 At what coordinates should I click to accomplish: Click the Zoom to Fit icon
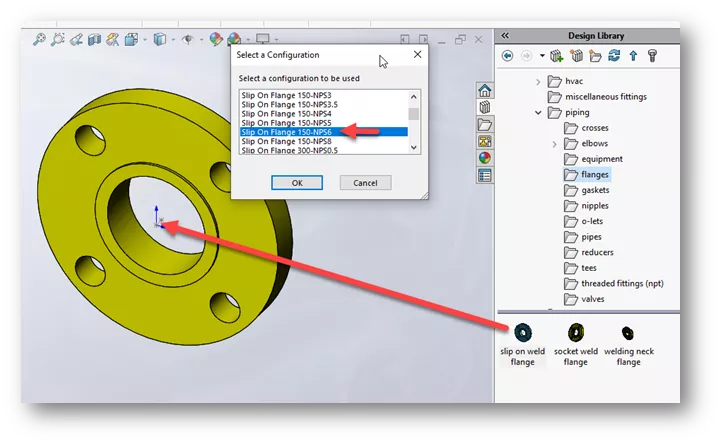[x=39, y=40]
